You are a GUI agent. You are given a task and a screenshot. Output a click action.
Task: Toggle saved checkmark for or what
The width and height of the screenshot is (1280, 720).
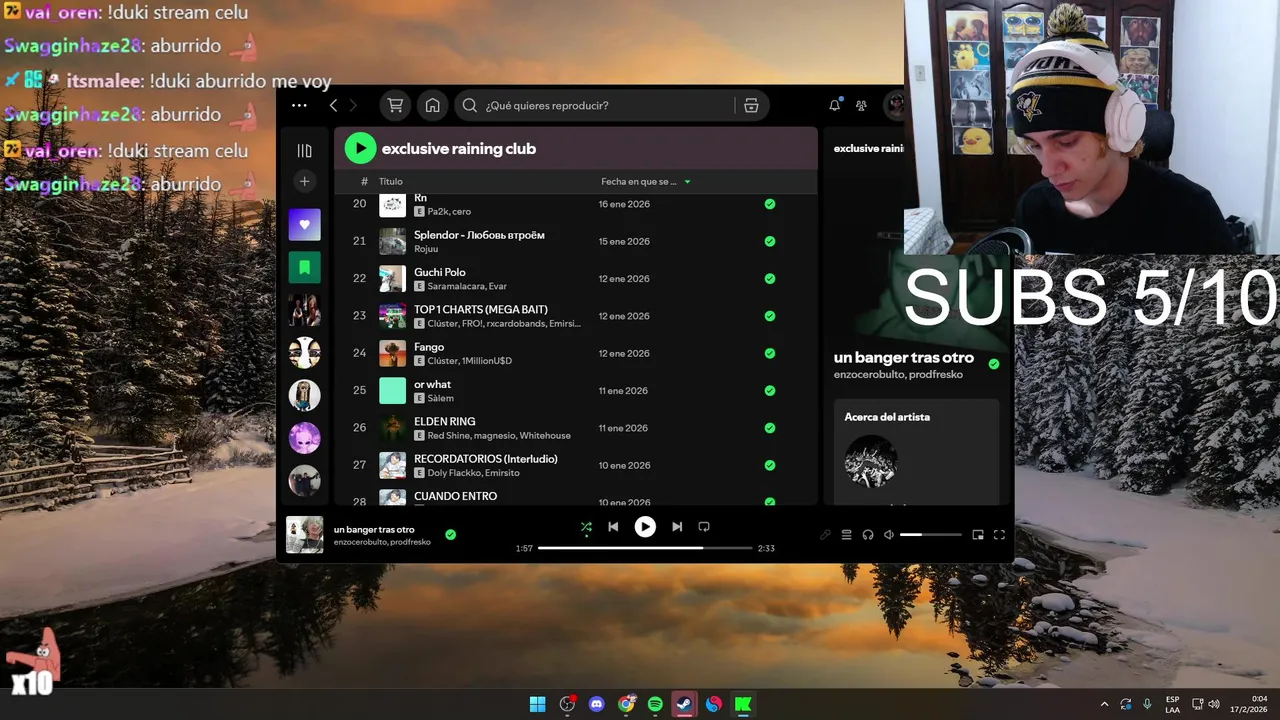click(x=770, y=391)
